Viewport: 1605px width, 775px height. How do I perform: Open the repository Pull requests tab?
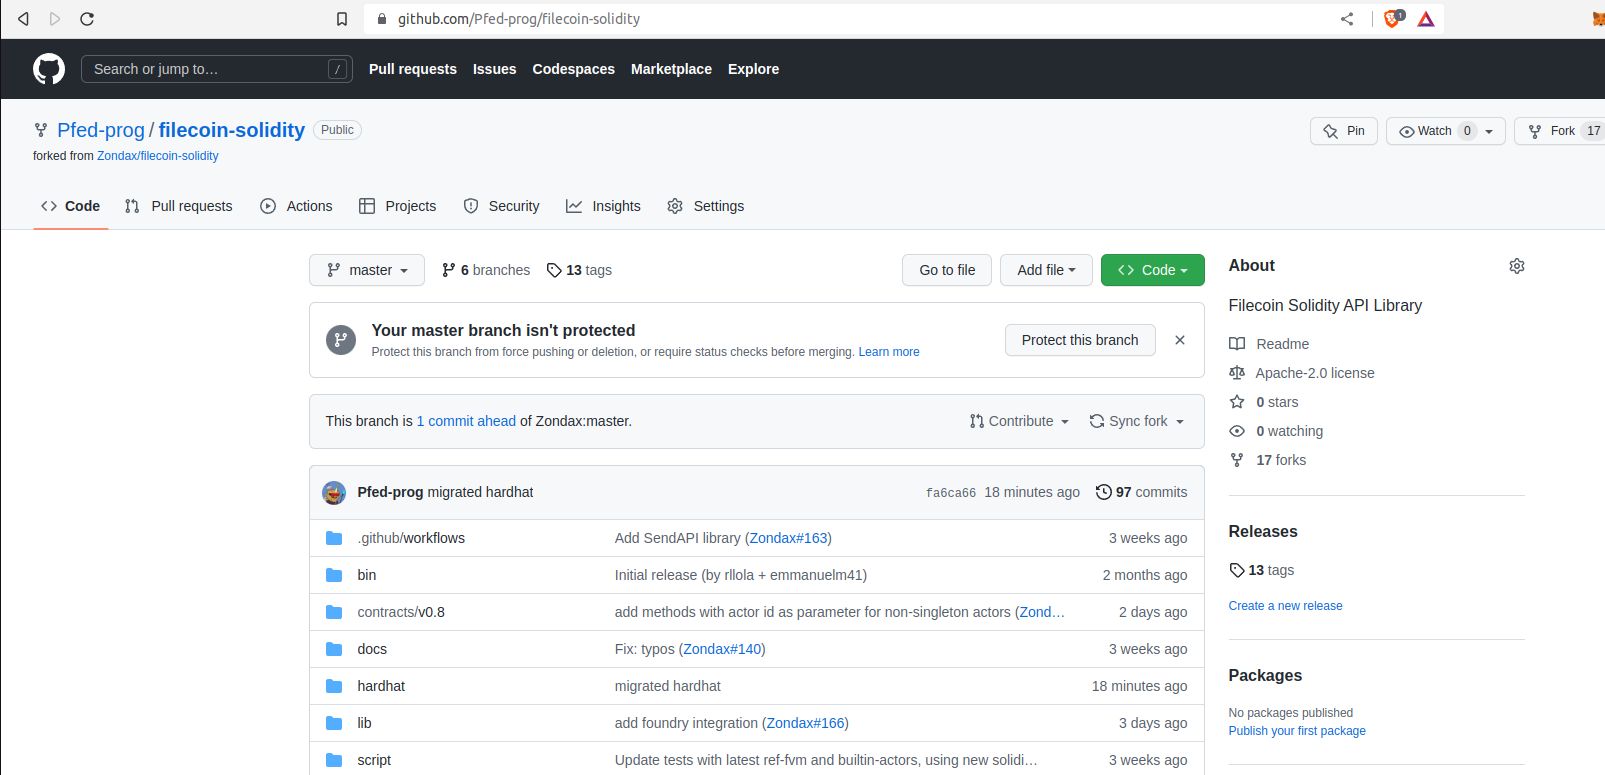(x=179, y=206)
